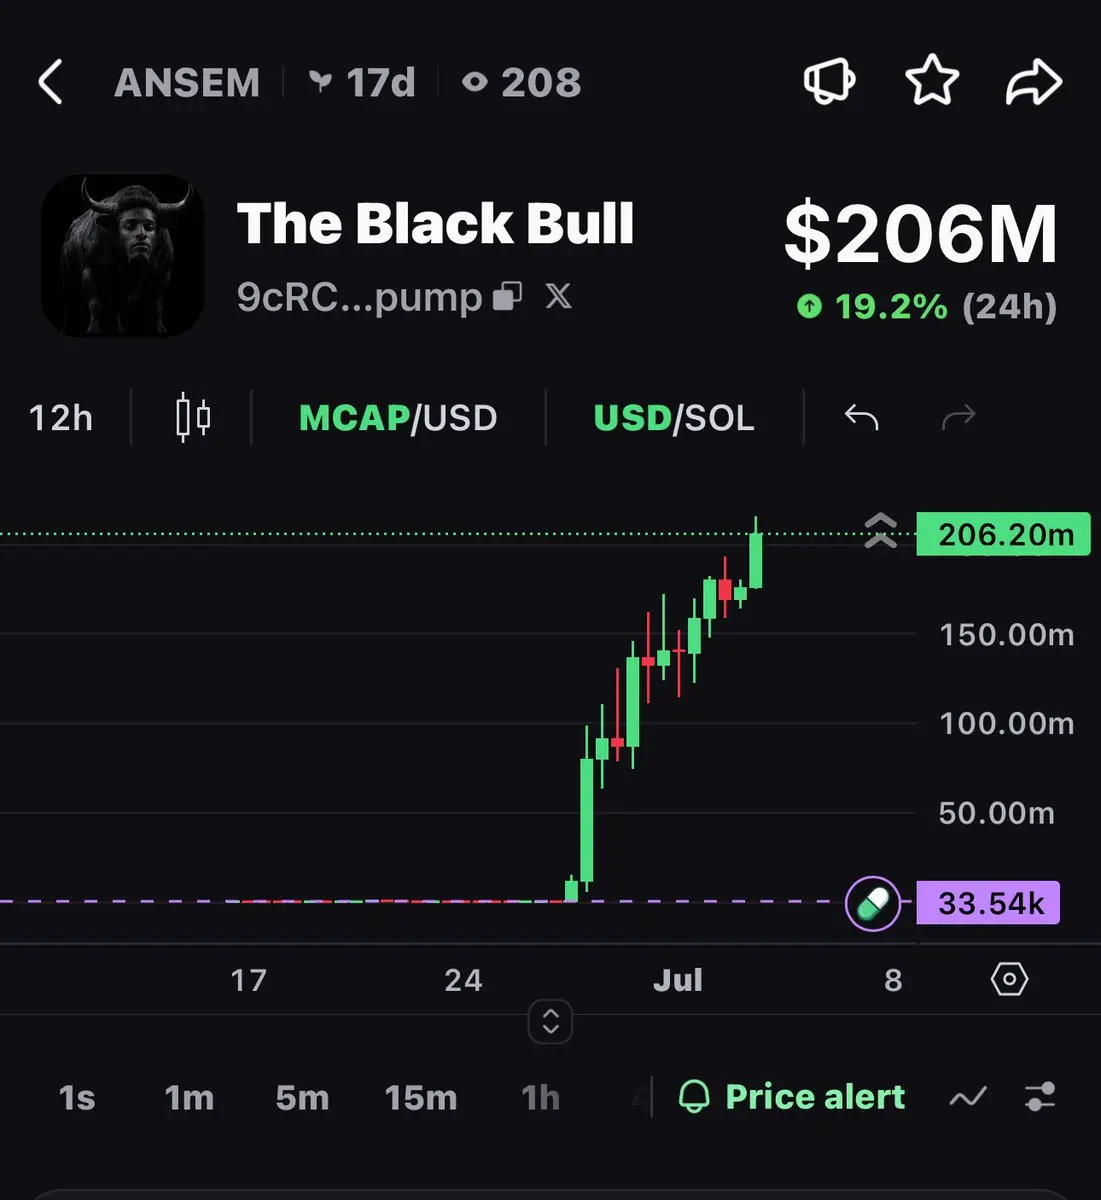Toggle USD/SOL currency mode
1101x1200 pixels.
point(674,418)
